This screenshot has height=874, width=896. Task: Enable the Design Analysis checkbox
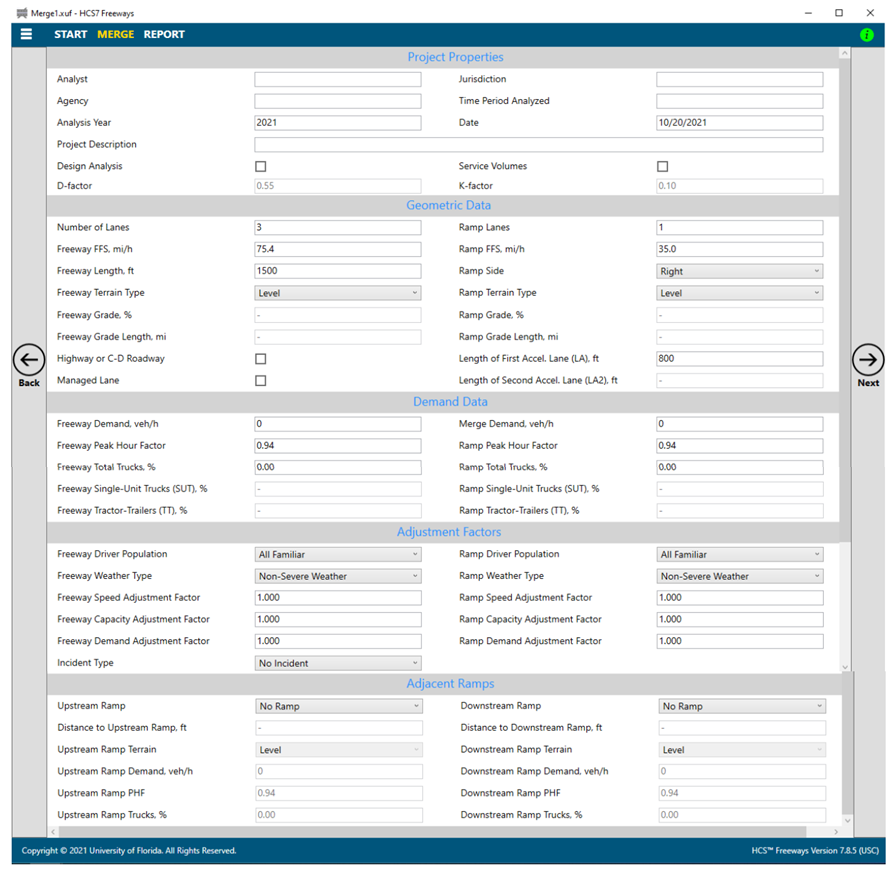(261, 166)
